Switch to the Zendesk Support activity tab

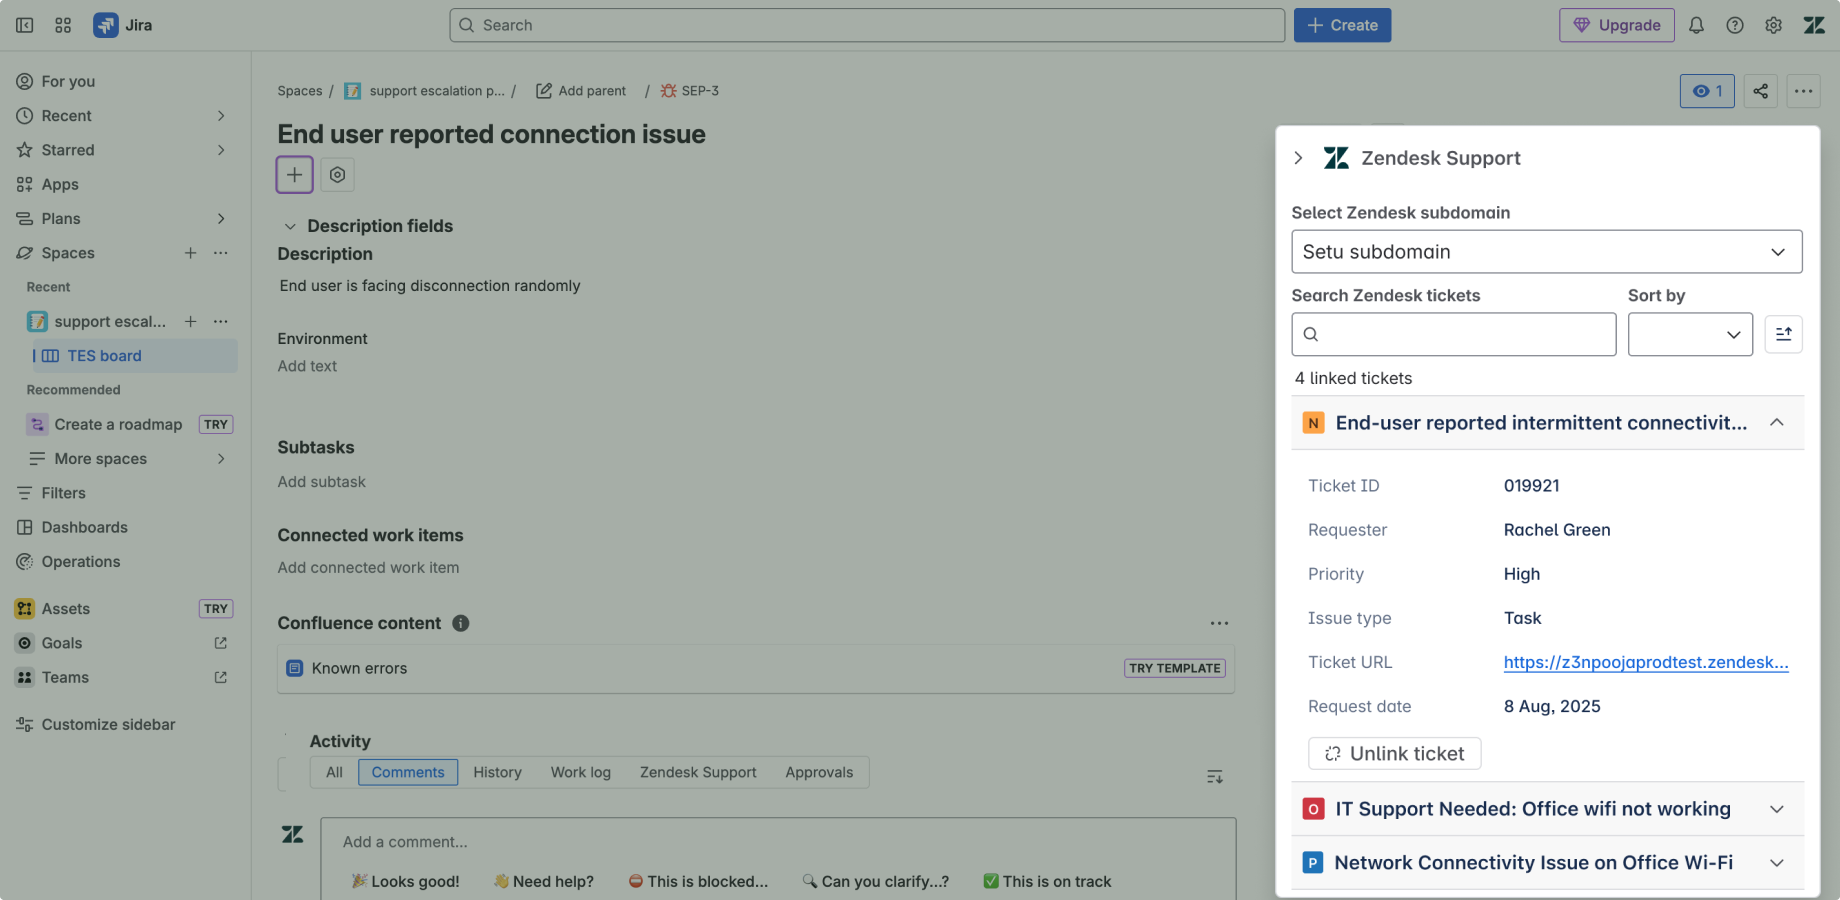click(698, 772)
